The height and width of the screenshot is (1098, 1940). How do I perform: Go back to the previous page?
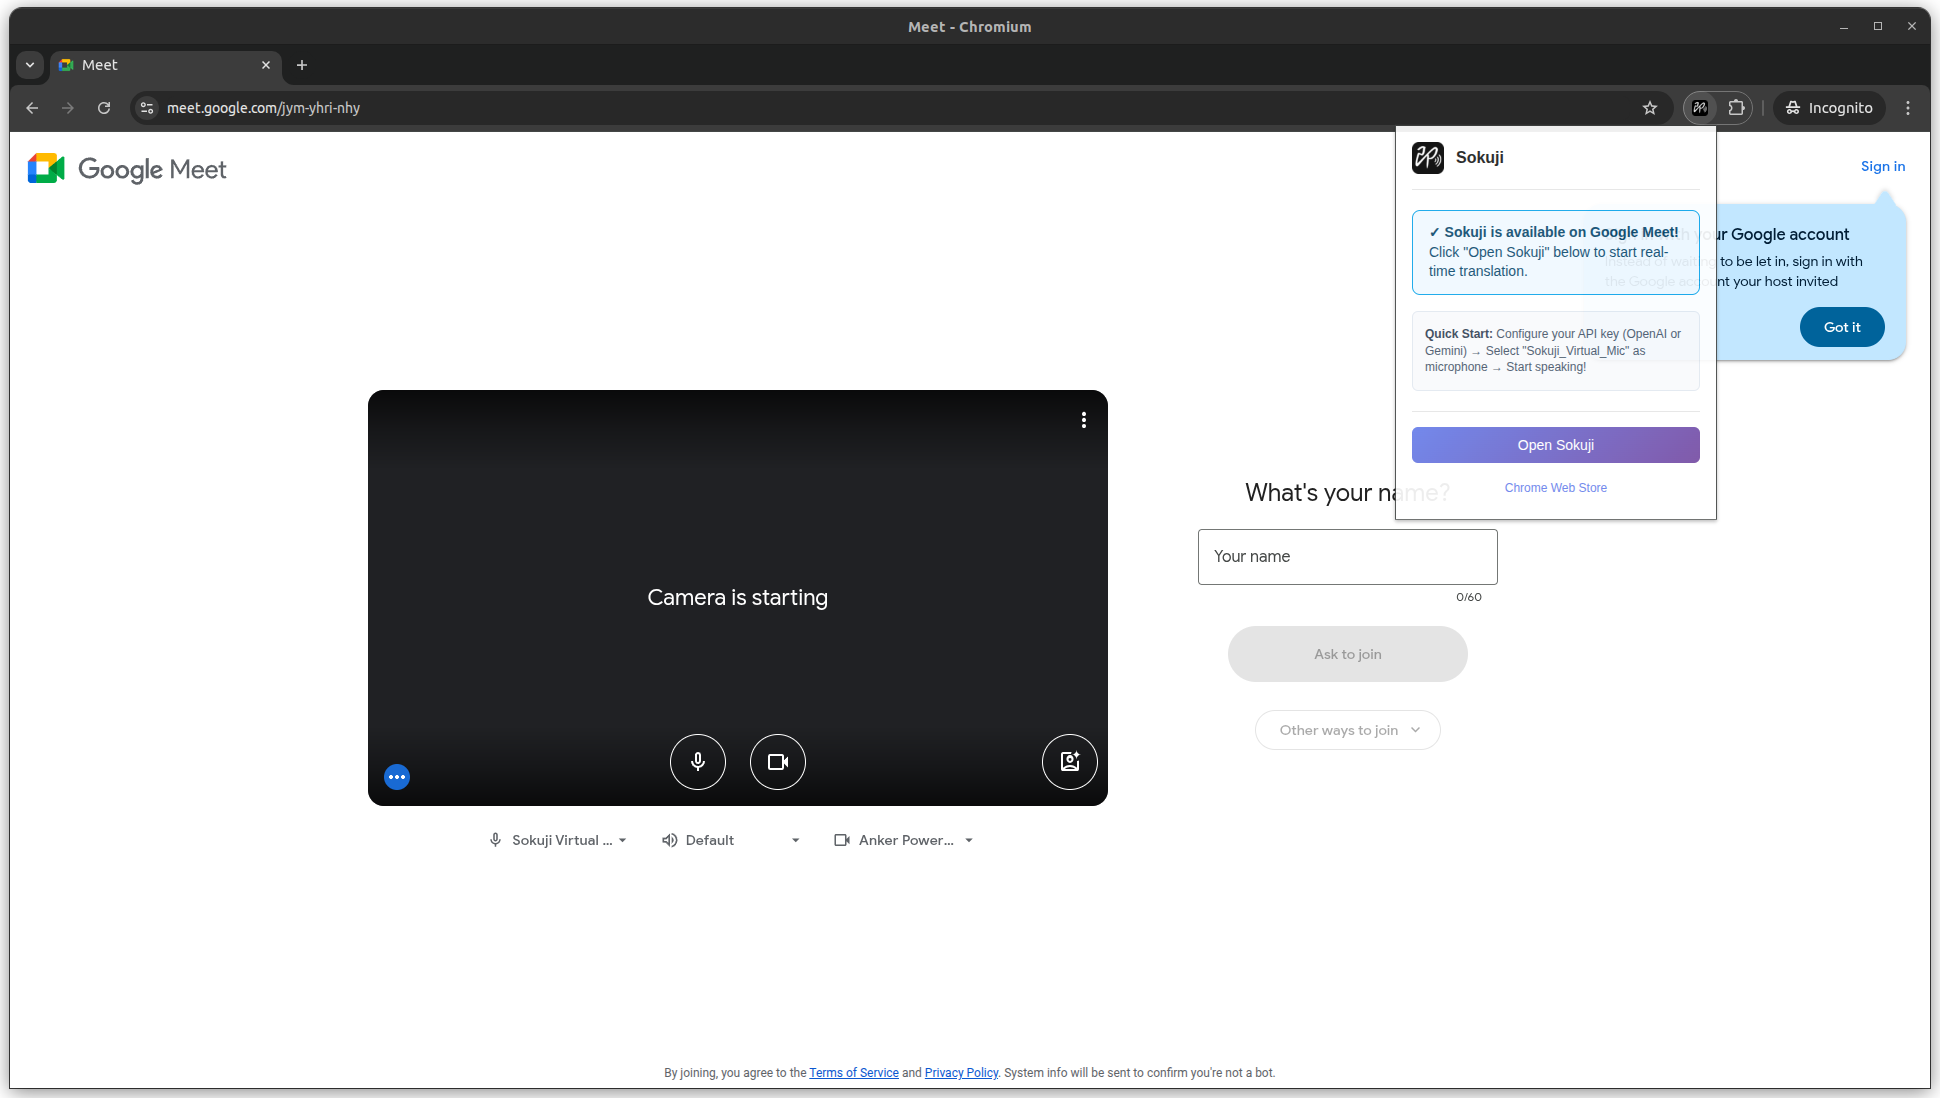click(32, 108)
